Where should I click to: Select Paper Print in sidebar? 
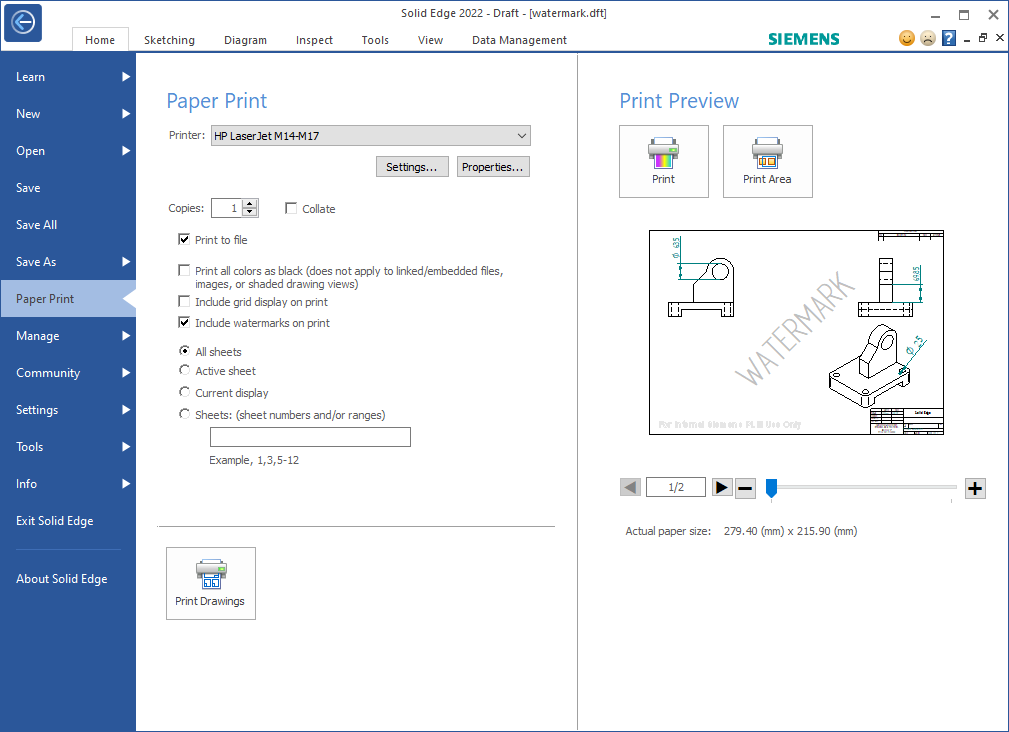[68, 298]
